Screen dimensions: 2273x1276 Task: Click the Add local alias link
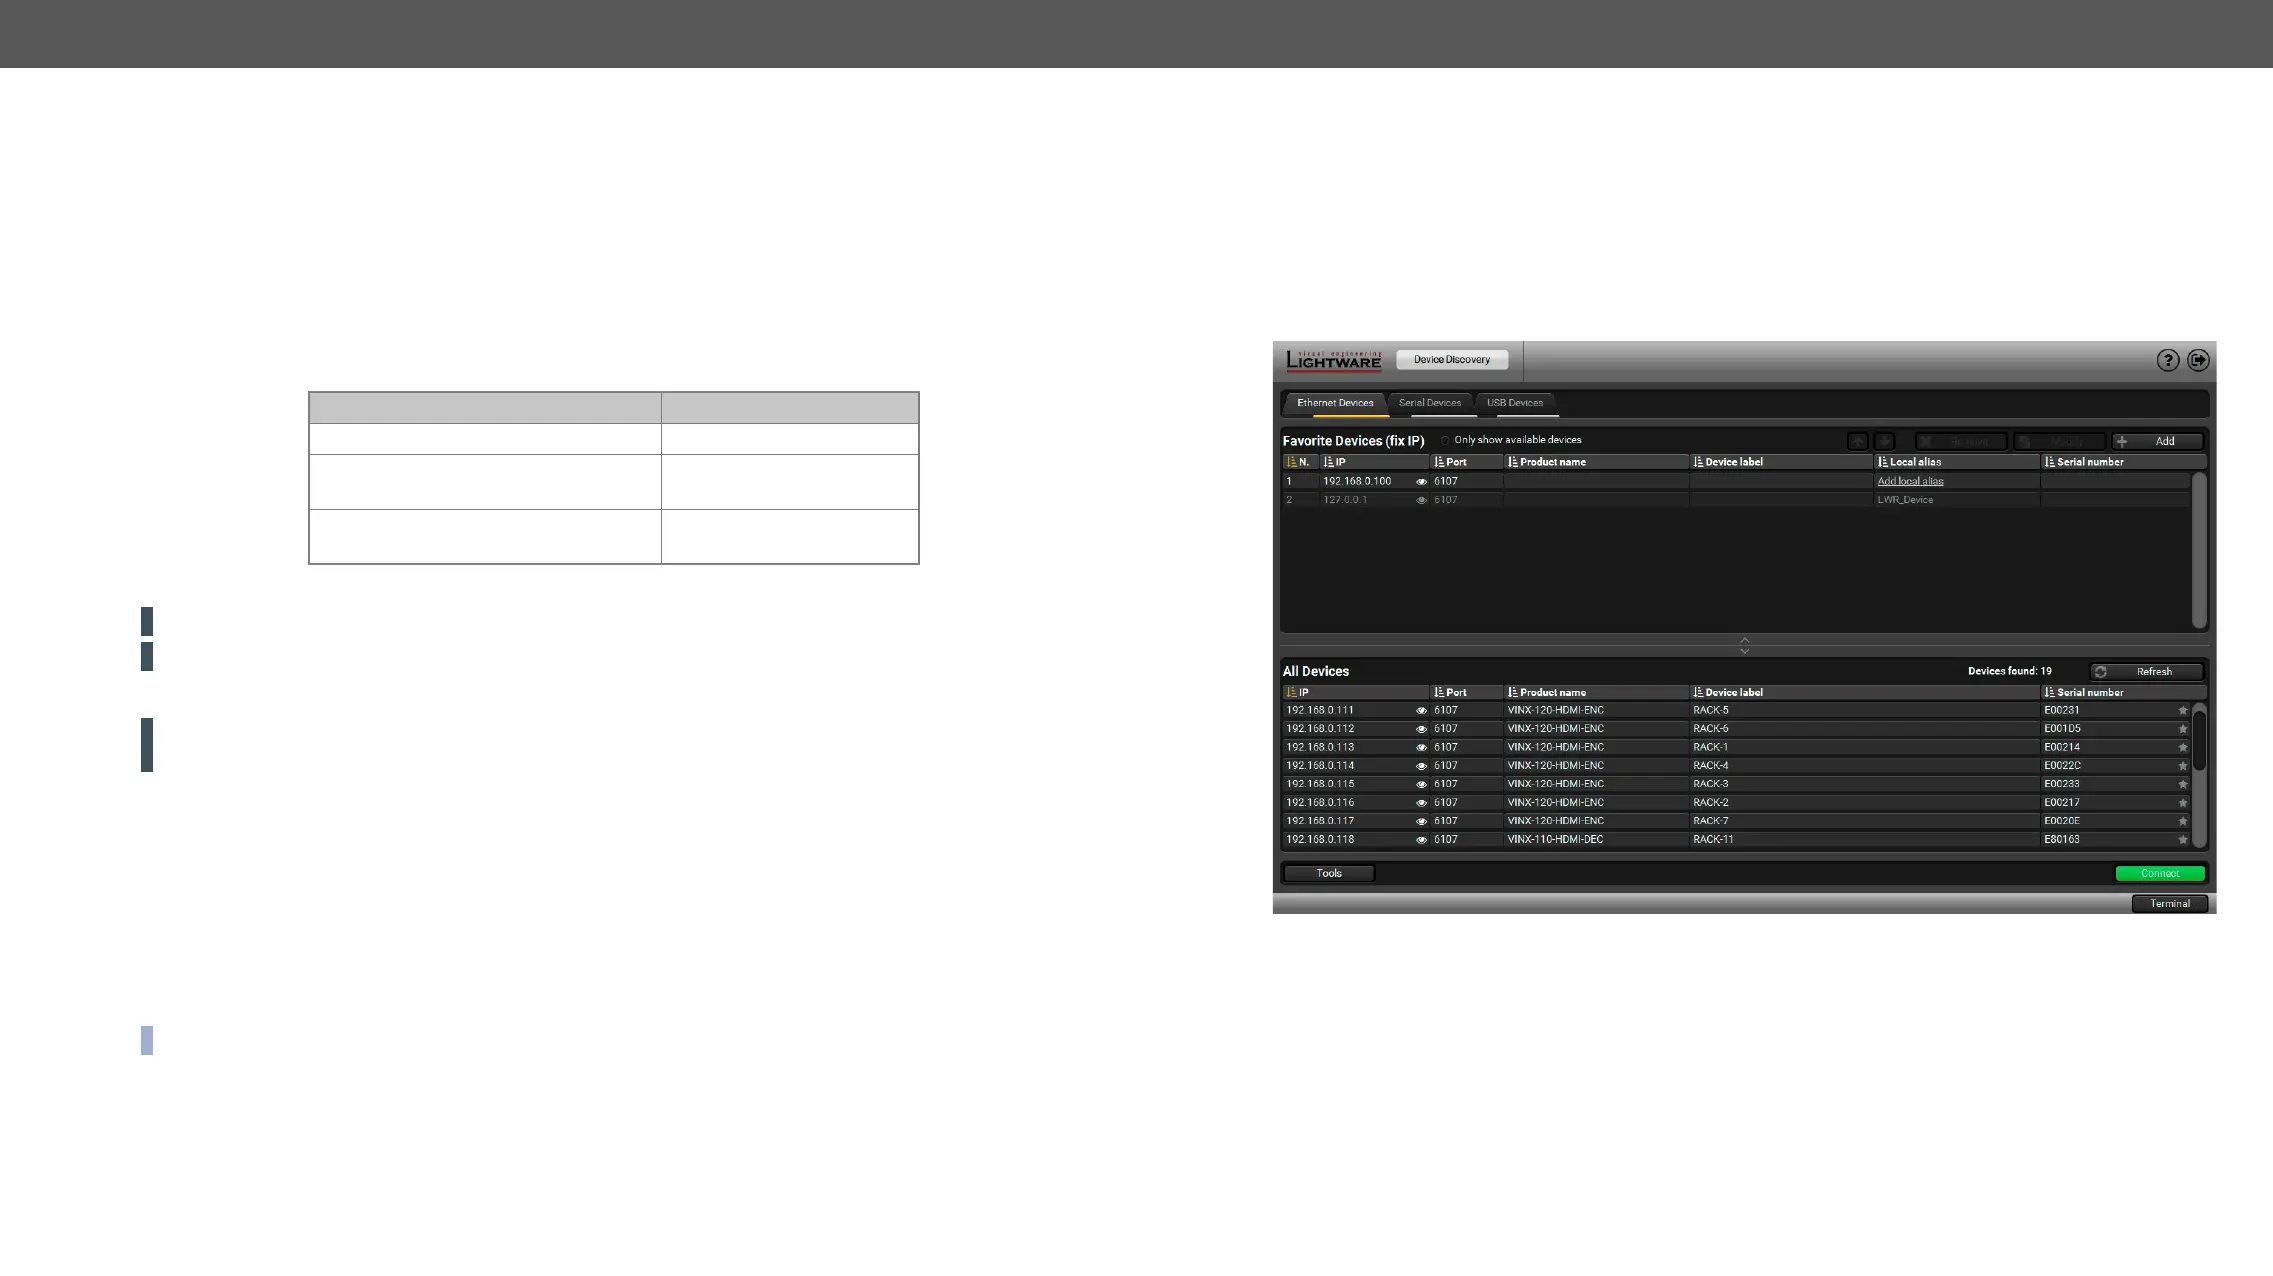[x=1910, y=481]
